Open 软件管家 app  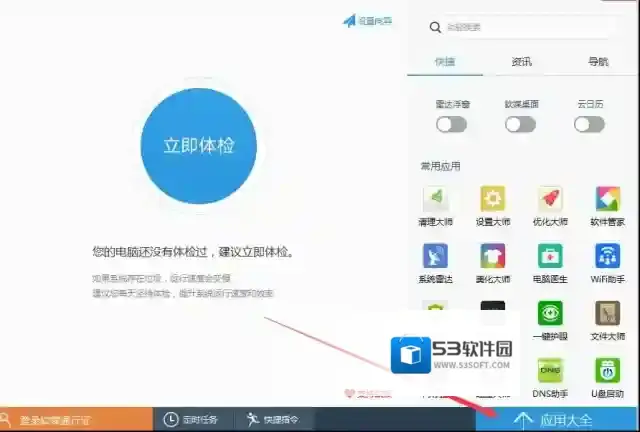point(607,206)
